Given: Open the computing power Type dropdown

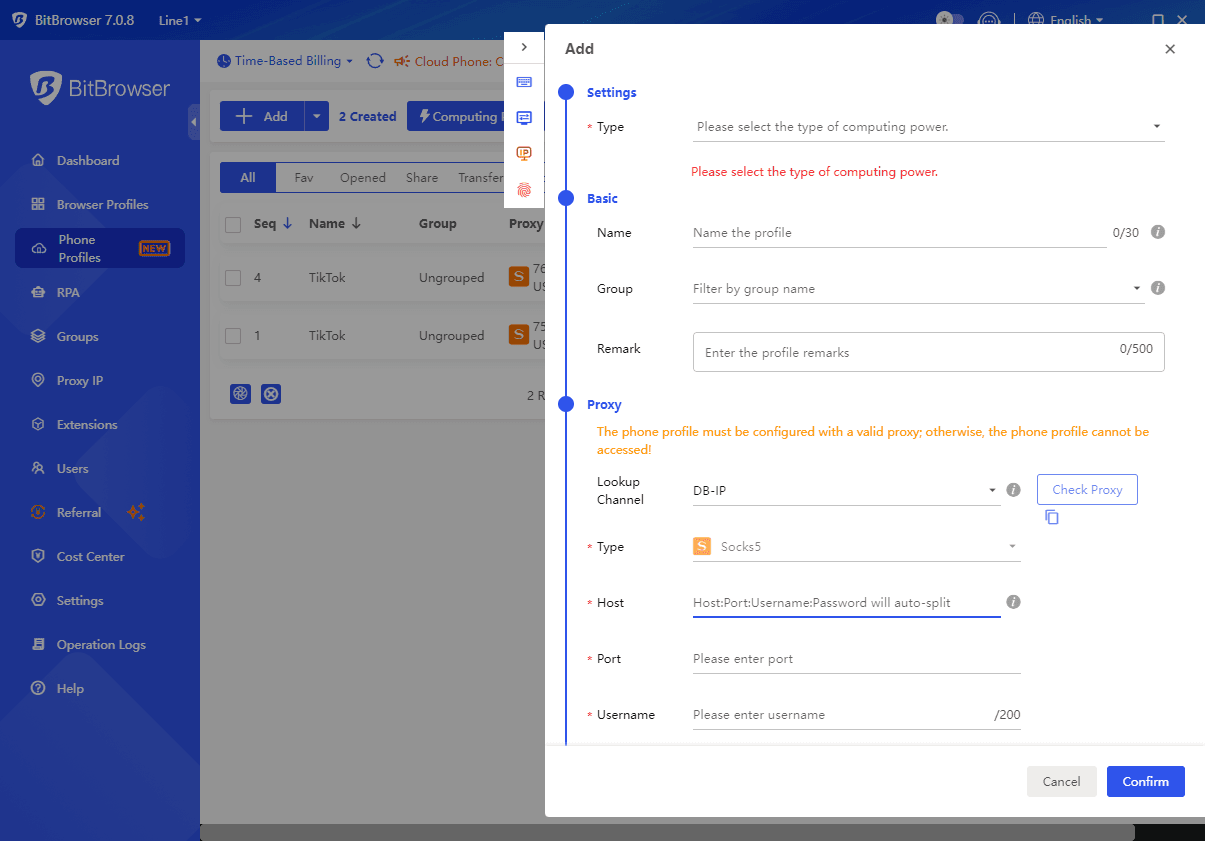Looking at the screenshot, I should pos(928,127).
